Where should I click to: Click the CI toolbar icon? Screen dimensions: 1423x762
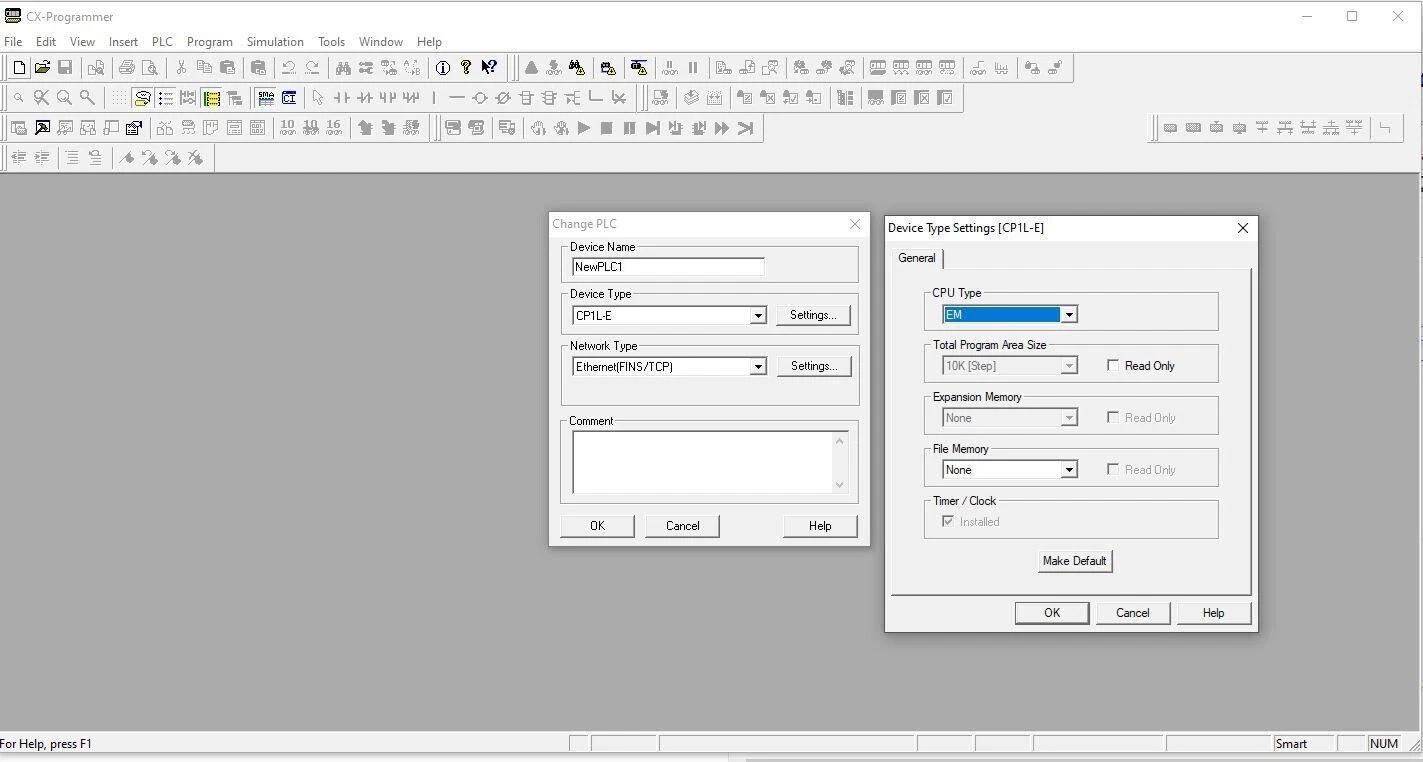[289, 98]
